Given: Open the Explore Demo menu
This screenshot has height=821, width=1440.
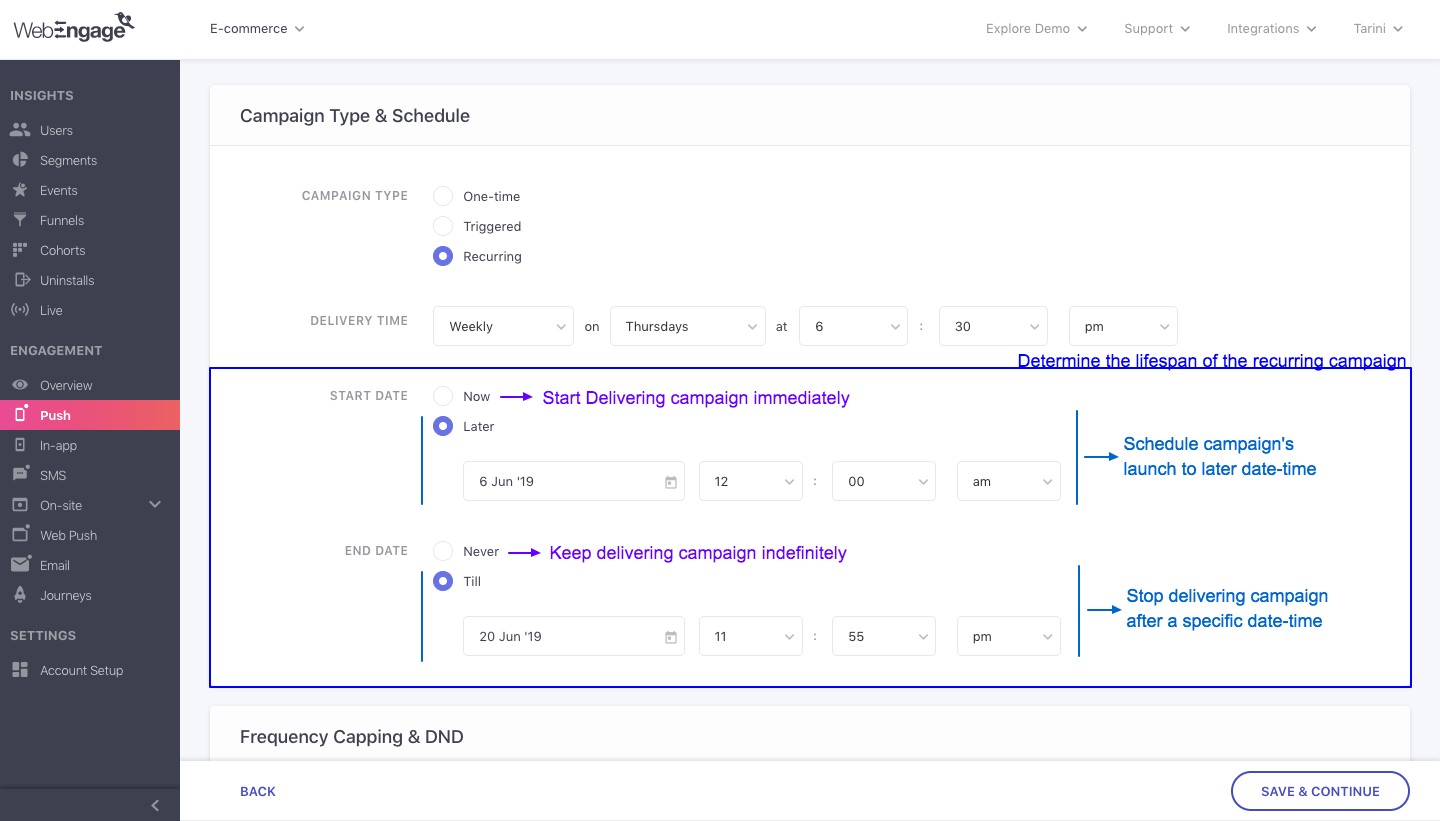Looking at the screenshot, I should click(x=1036, y=29).
